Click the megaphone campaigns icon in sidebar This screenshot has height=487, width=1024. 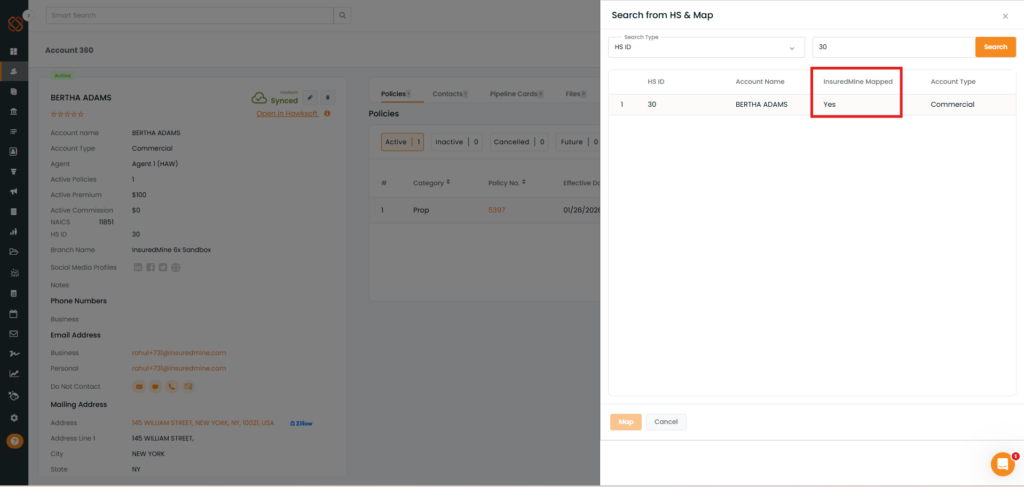[14, 191]
